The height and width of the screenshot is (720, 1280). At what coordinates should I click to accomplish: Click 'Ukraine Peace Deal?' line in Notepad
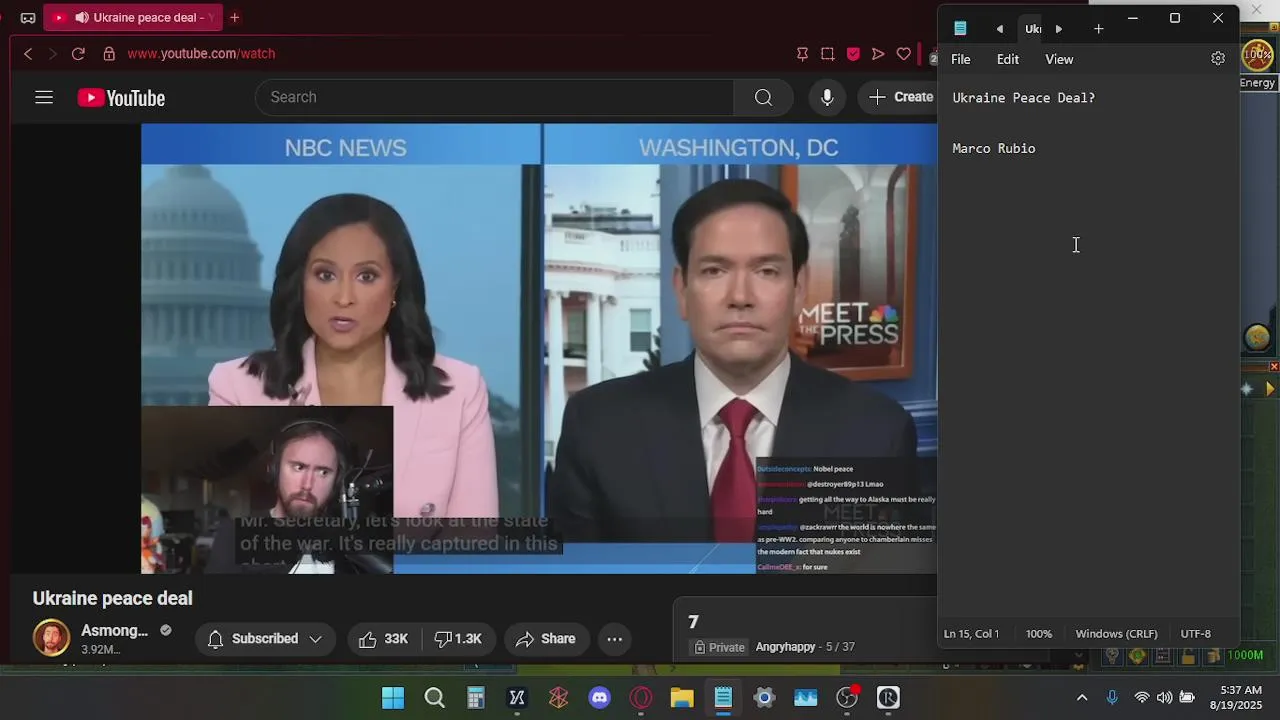[x=1023, y=97]
